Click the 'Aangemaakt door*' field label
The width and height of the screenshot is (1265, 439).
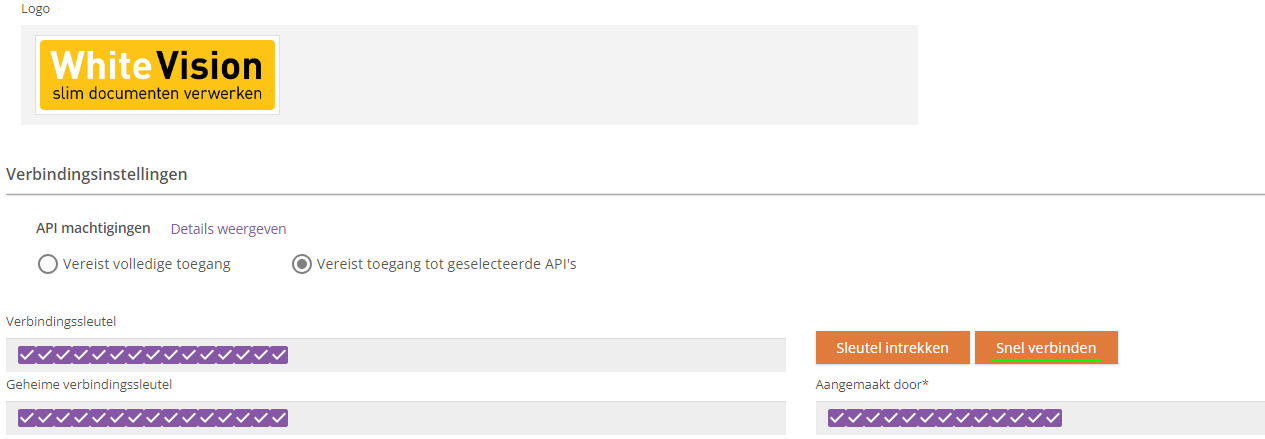872,384
